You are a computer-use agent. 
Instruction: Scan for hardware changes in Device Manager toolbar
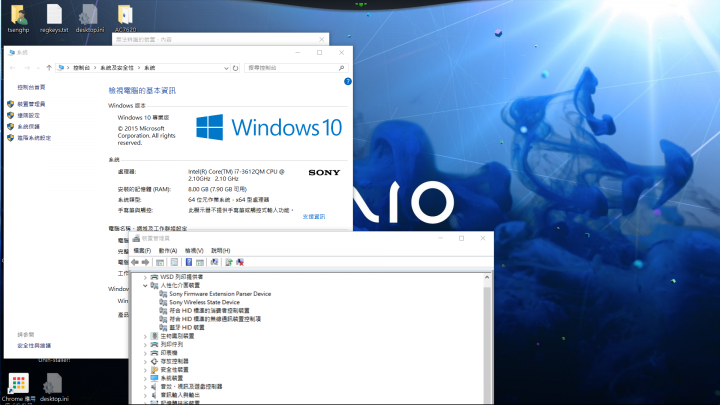pos(214,262)
